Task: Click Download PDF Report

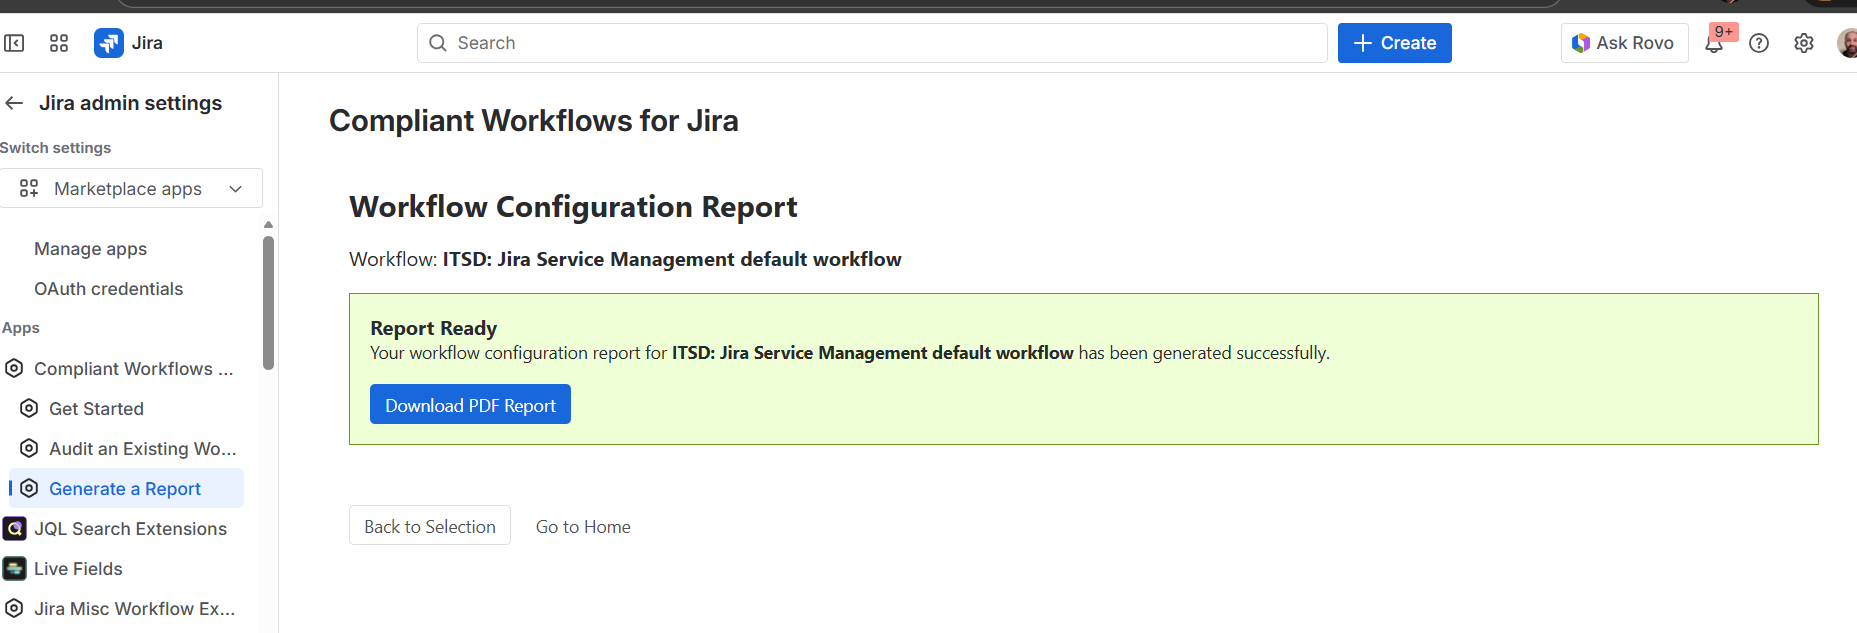Action: coord(470,404)
